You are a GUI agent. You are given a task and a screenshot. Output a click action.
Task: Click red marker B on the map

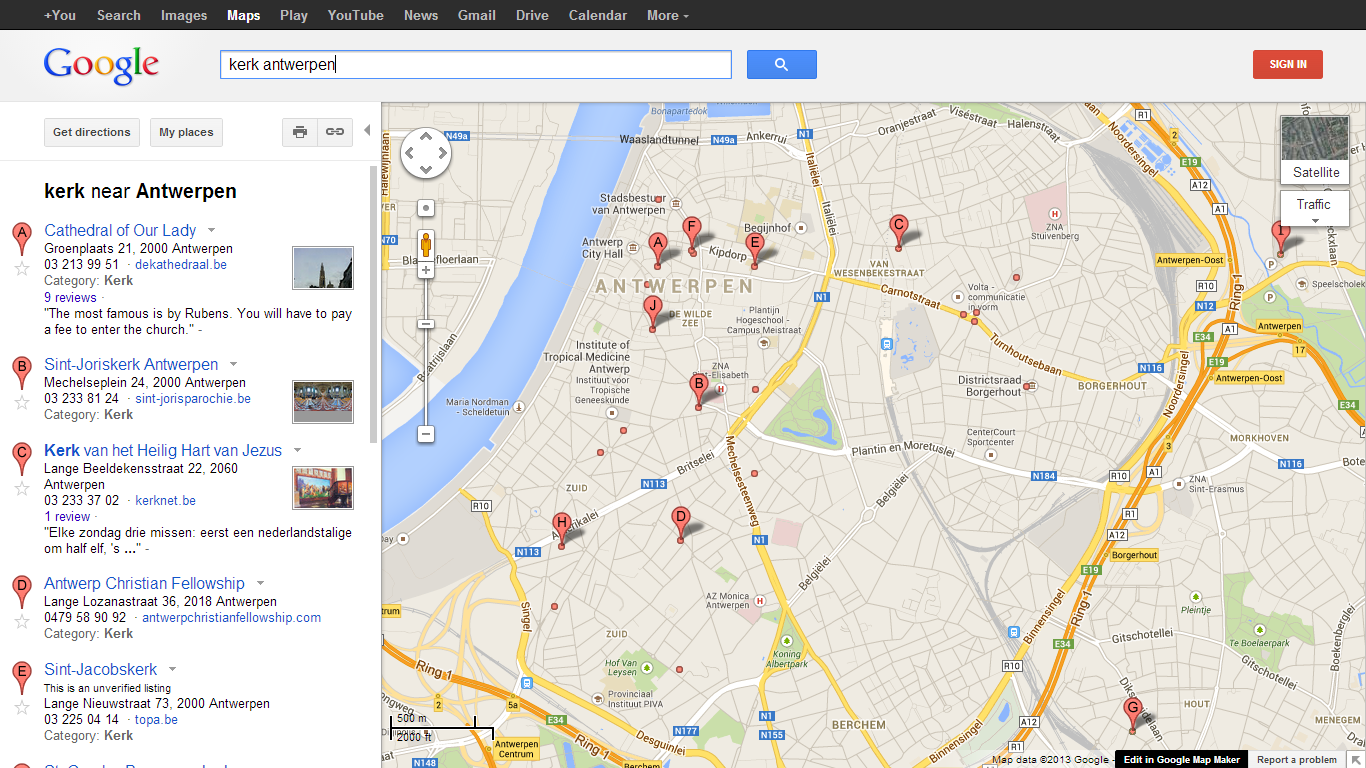699,390
